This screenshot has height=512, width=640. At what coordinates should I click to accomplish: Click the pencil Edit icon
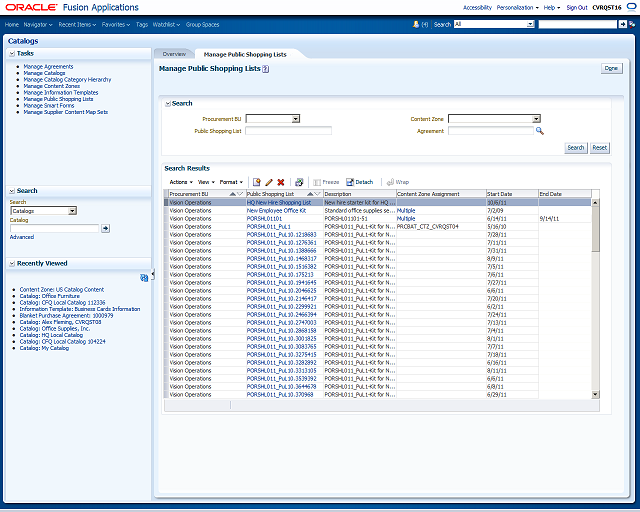[269, 182]
